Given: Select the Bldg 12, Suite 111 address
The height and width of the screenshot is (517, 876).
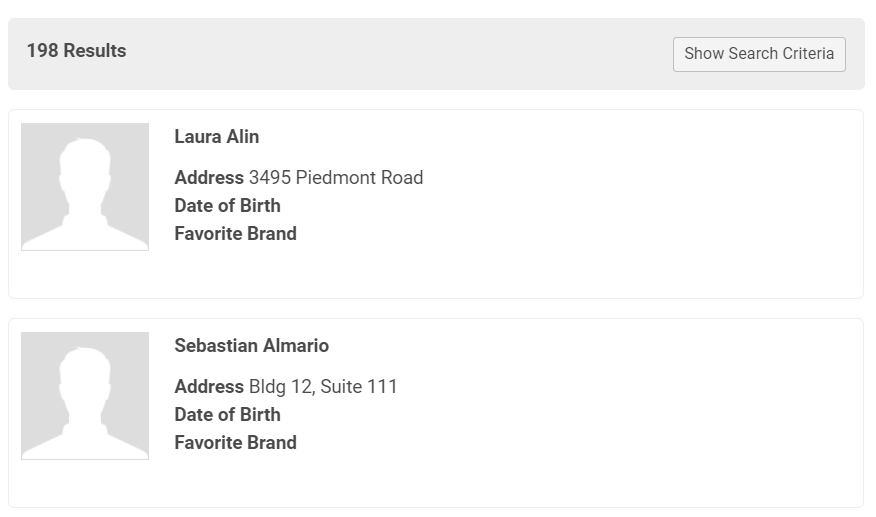Looking at the screenshot, I should [x=323, y=387].
